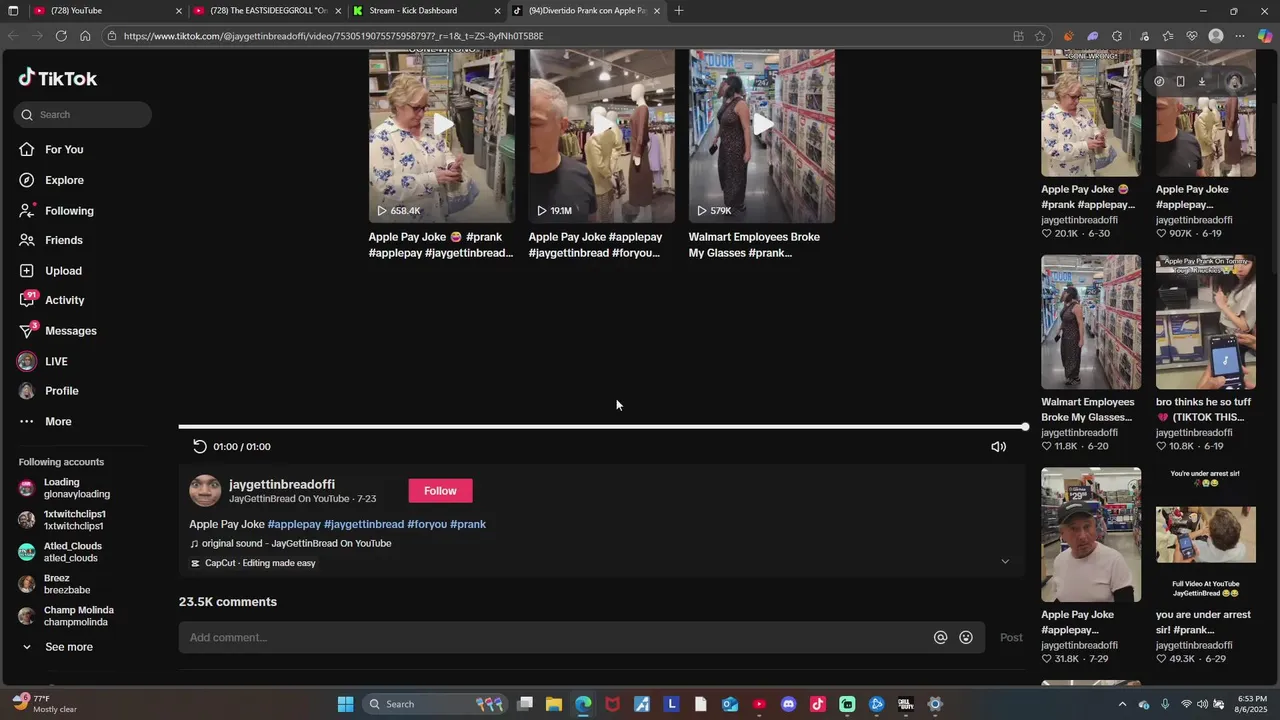Image resolution: width=1280 pixels, height=720 pixels.
Task: Open Discord from taskbar
Action: click(788, 704)
